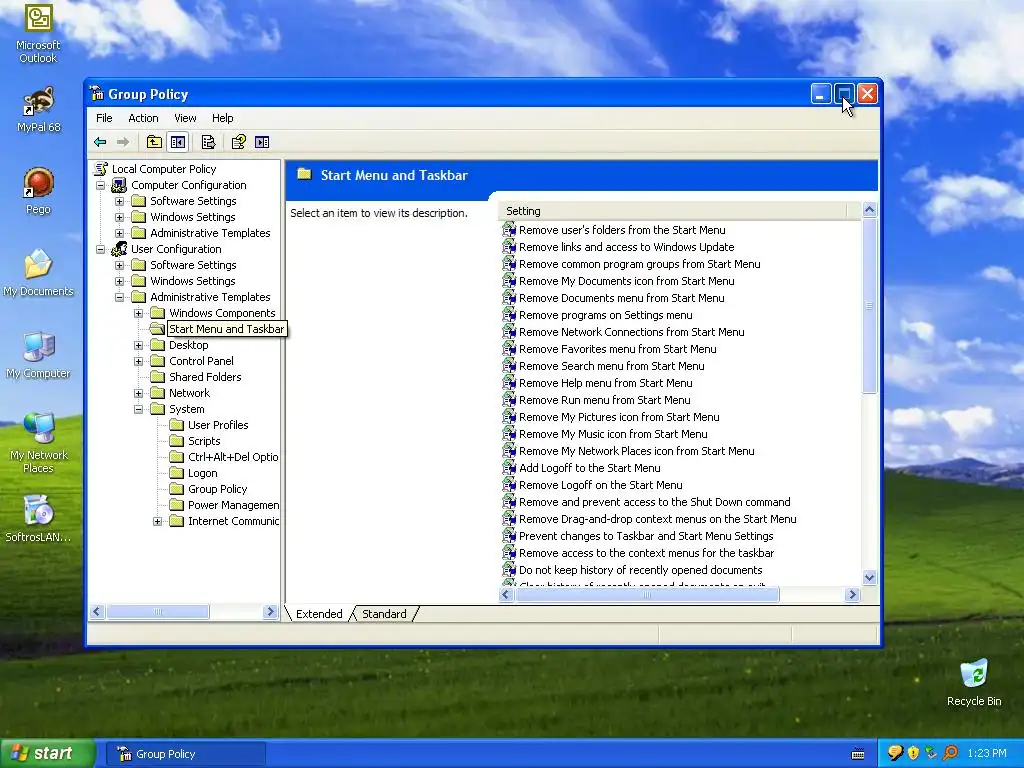Select 'Do not keep history of recently opened documents'
The image size is (1024, 768).
click(x=641, y=570)
